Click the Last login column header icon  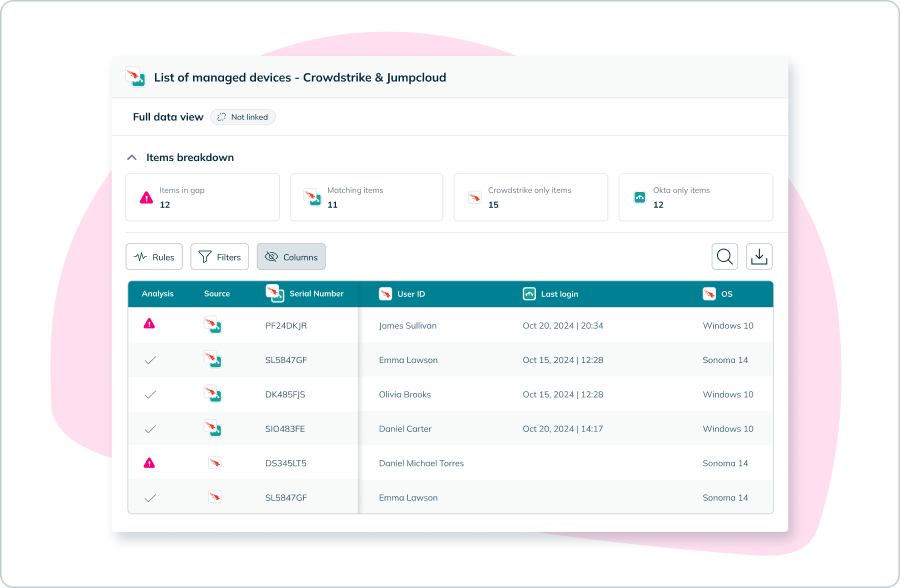point(529,294)
